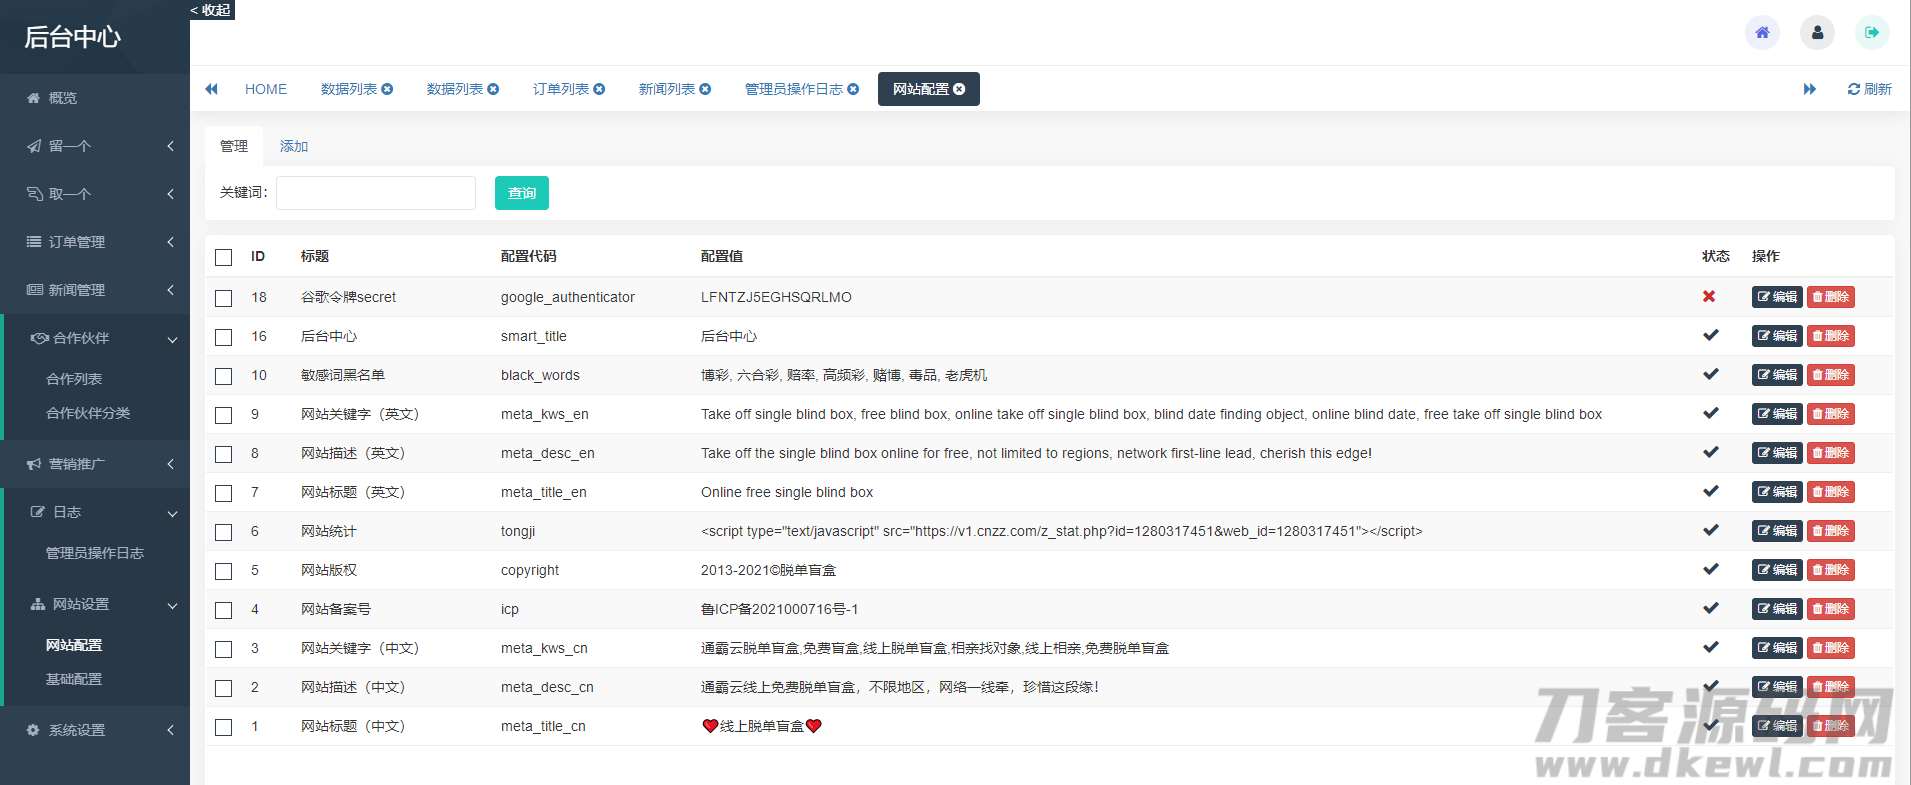Close the 管理员操作日志 tab X icon
Viewport: 1911px width, 785px height.
[x=853, y=89]
